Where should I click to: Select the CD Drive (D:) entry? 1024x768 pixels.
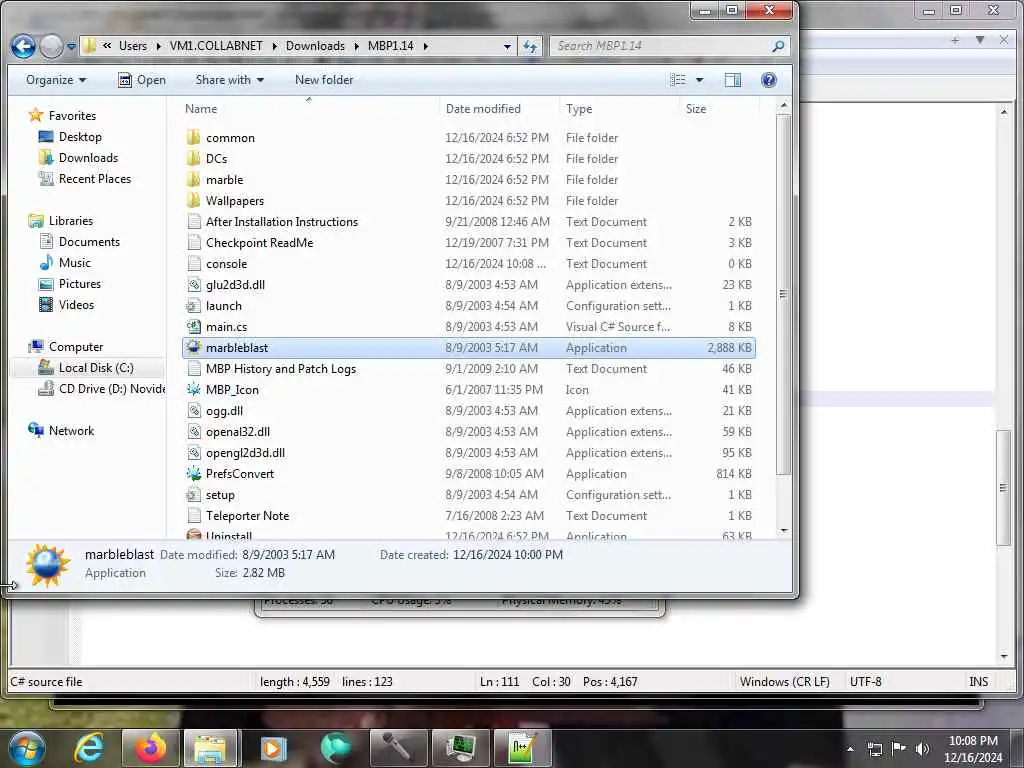click(111, 389)
